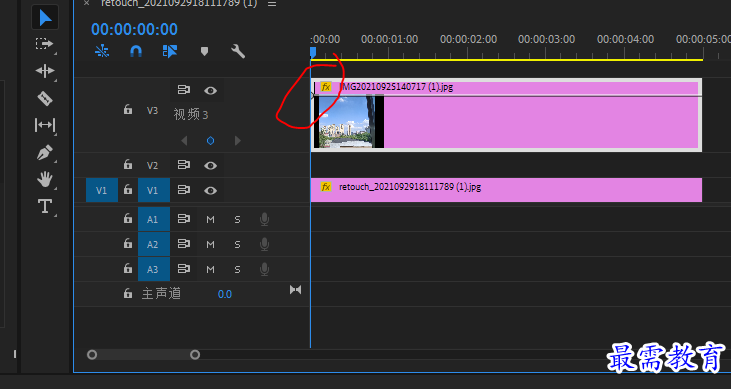Toggle sync lock for V1 track

pyautogui.click(x=184, y=190)
